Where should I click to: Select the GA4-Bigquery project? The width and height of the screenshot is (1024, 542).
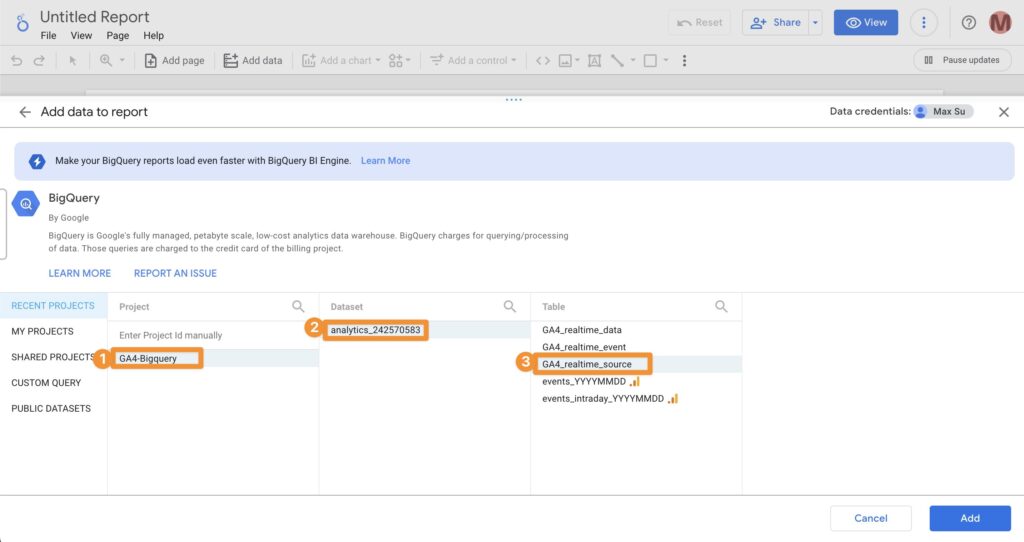[x=214, y=358]
